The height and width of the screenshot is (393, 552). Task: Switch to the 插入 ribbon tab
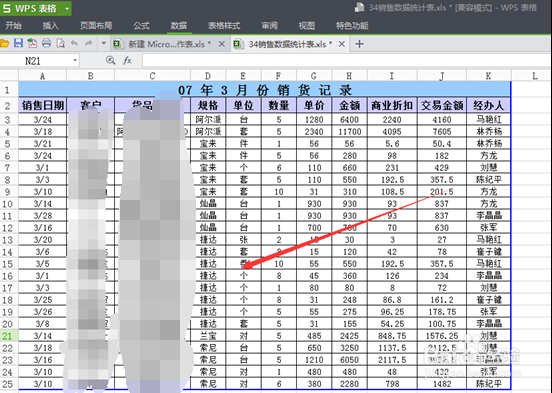pyautogui.click(x=50, y=25)
